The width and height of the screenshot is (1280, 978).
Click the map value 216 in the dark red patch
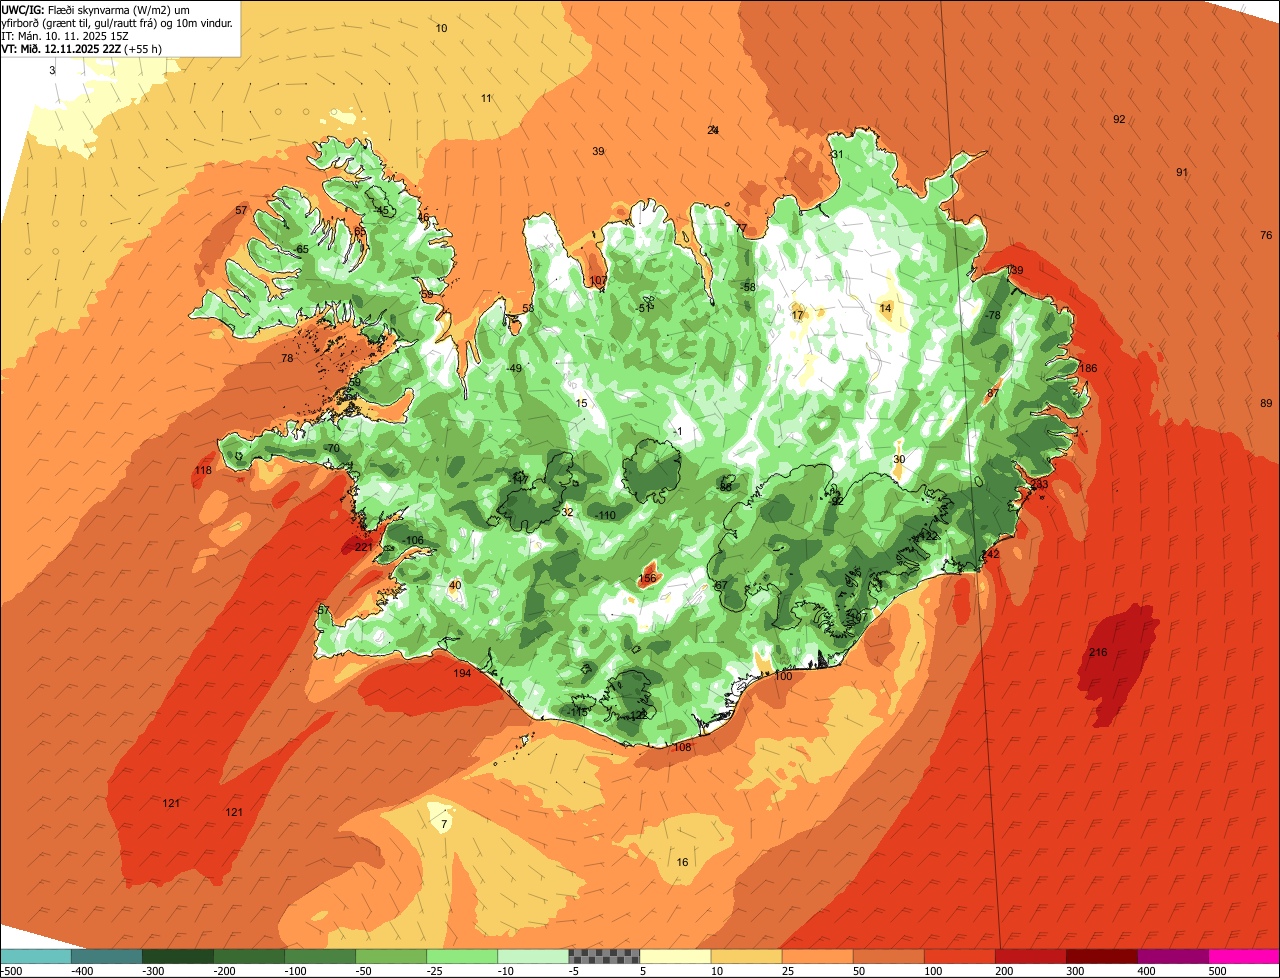click(x=1098, y=653)
